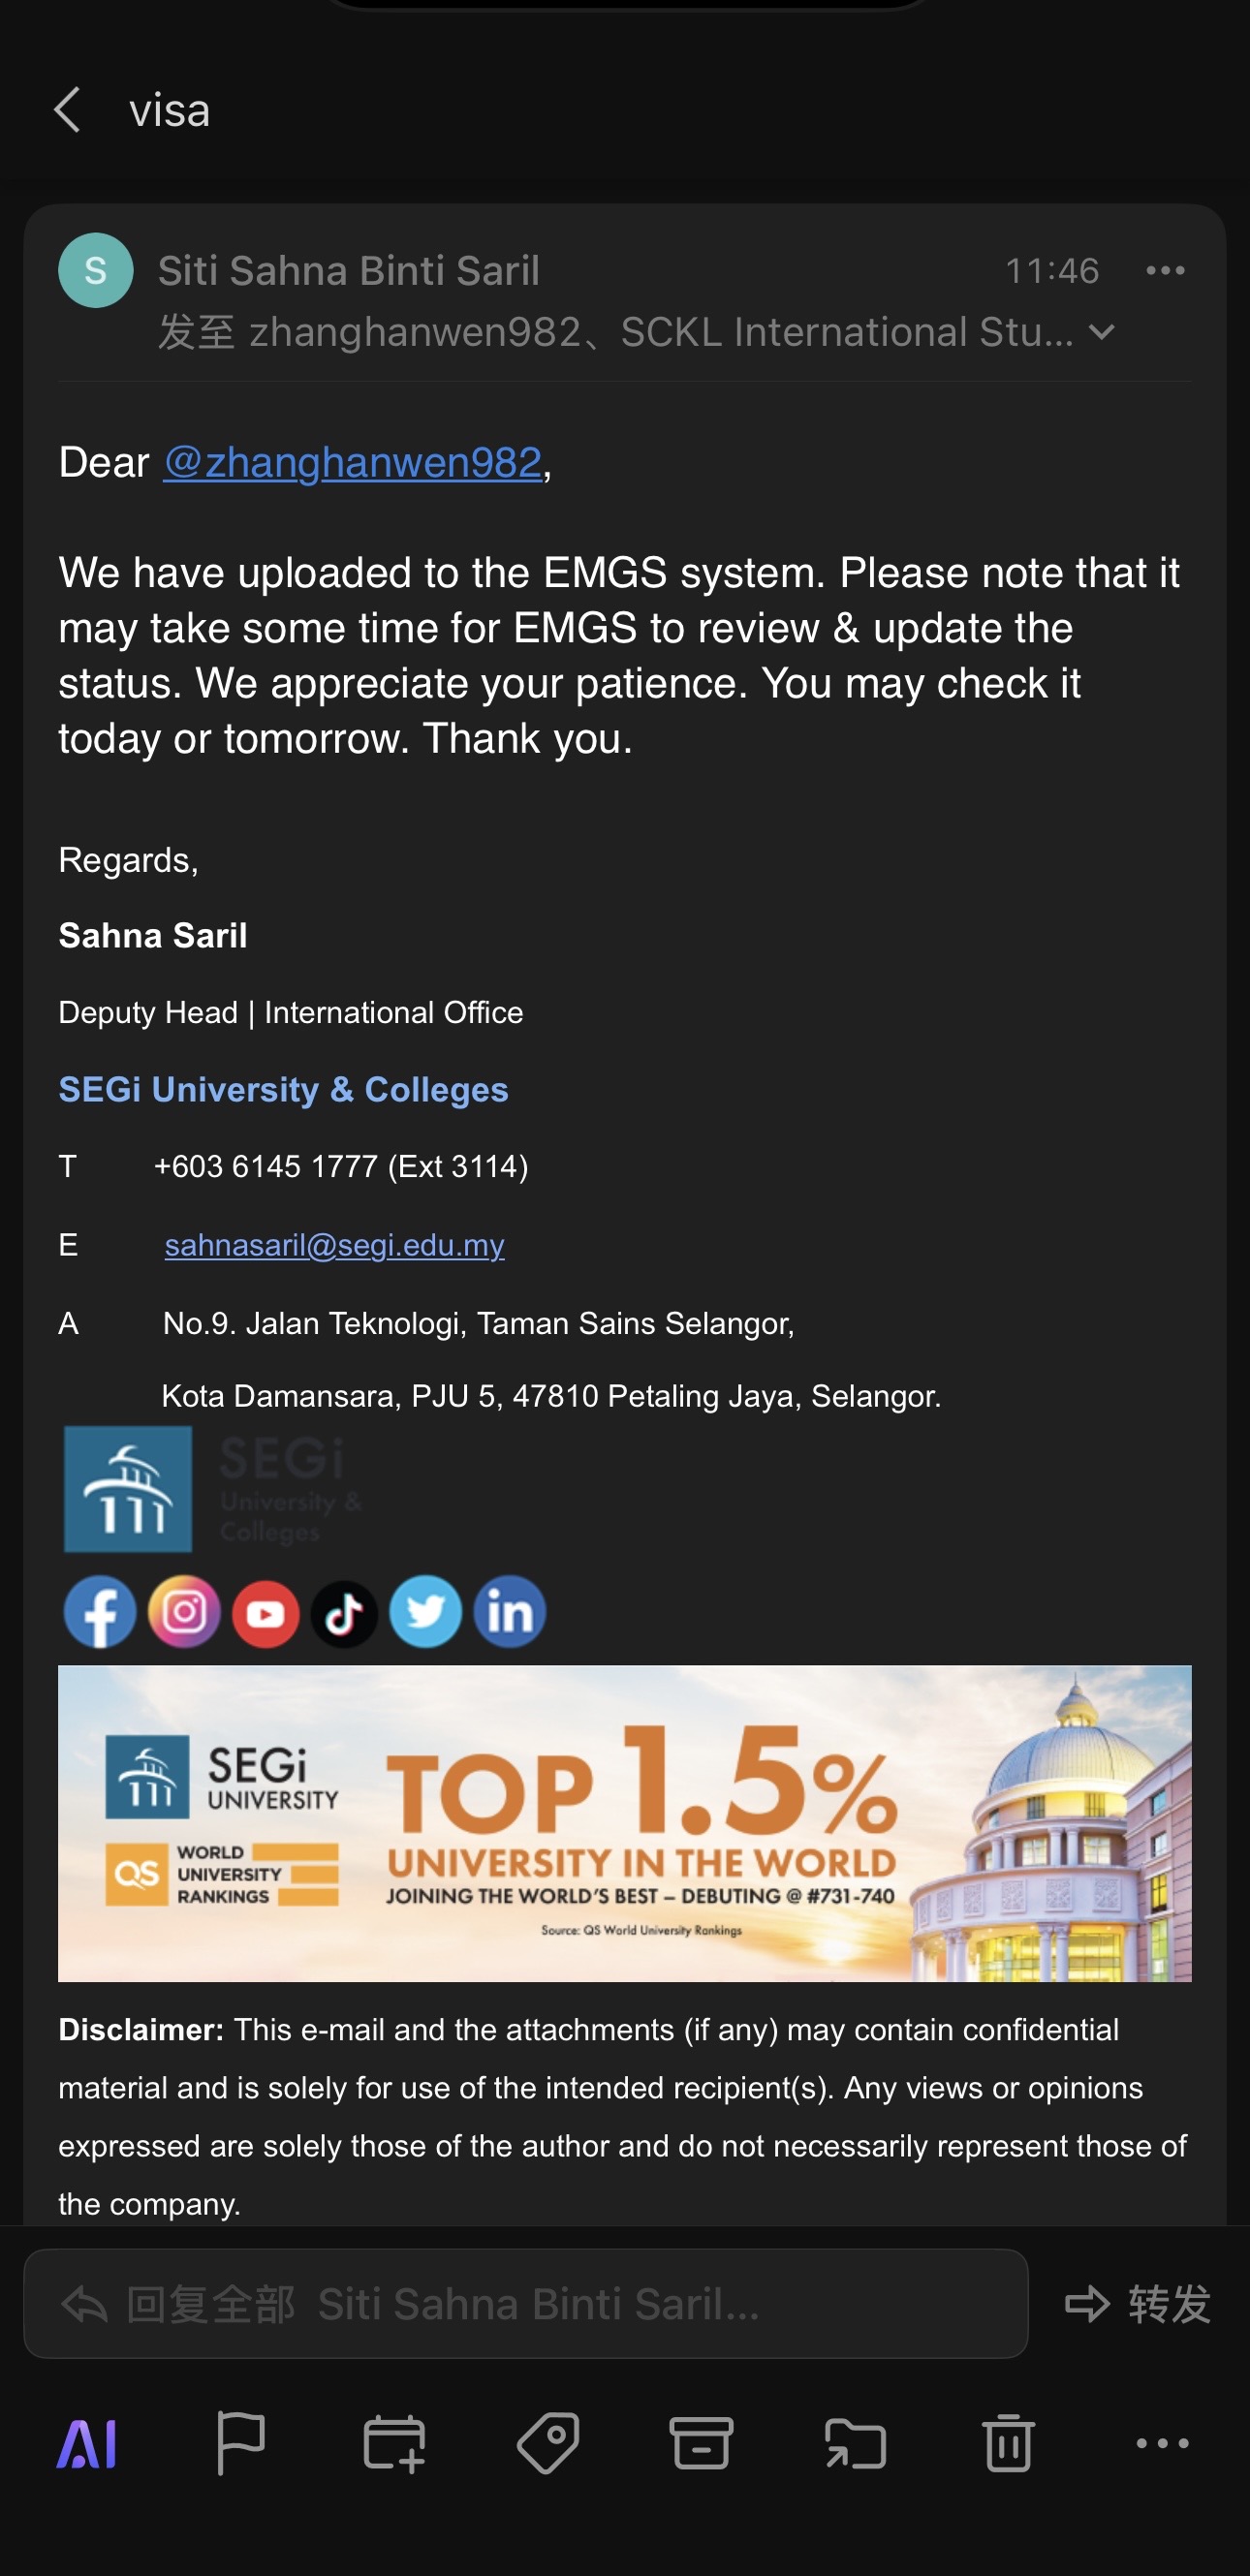Add email to calendar schedule icon
The width and height of the screenshot is (1250, 2576).
point(394,2443)
